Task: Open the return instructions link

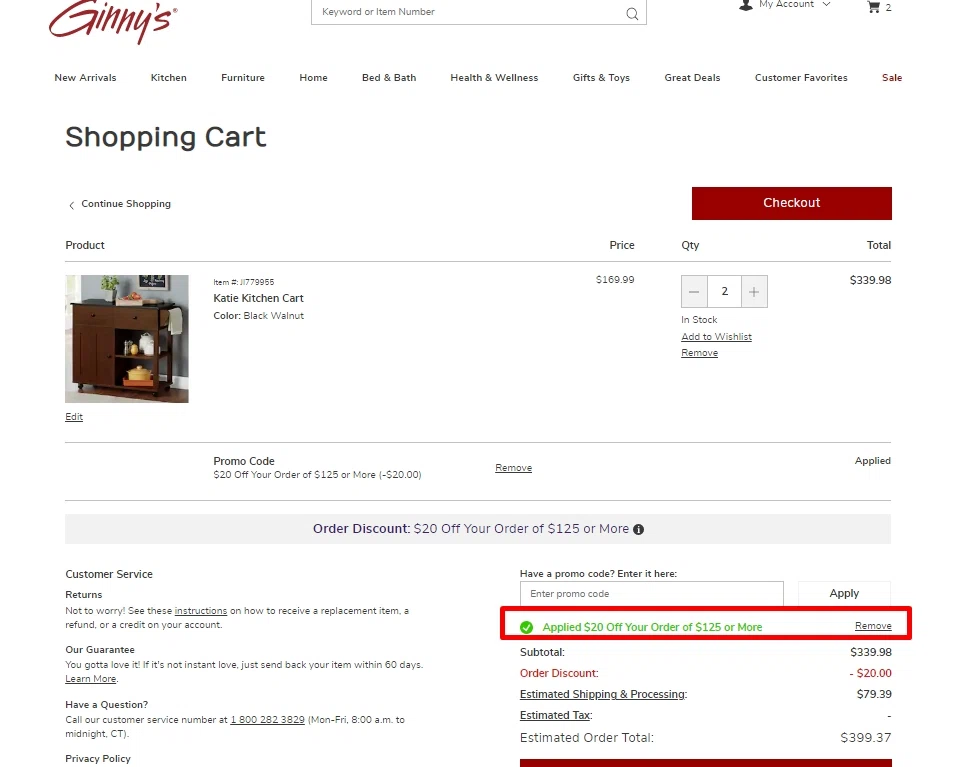Action: tap(201, 611)
